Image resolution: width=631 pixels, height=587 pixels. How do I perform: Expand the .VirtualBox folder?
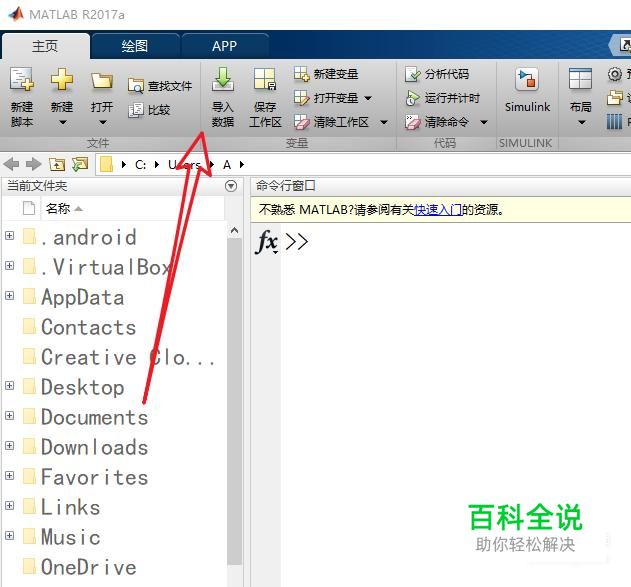pos(9,266)
